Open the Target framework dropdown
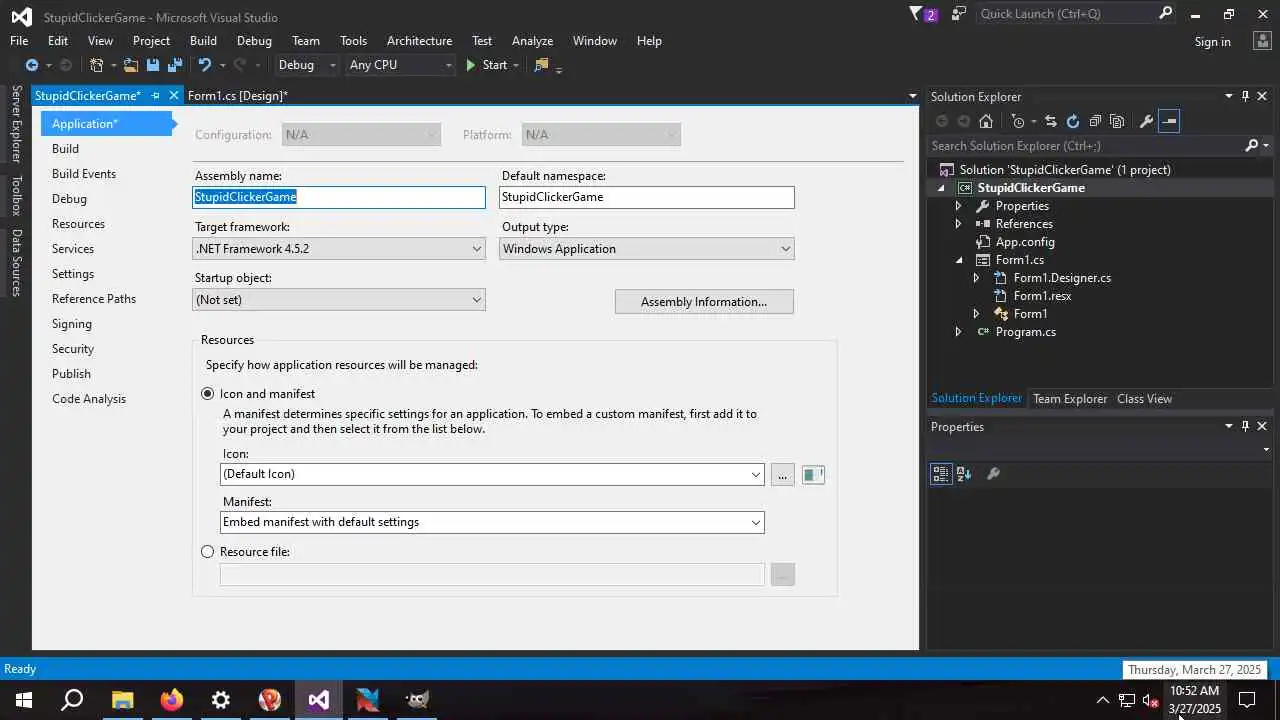Image resolution: width=1280 pixels, height=720 pixels. [x=339, y=249]
